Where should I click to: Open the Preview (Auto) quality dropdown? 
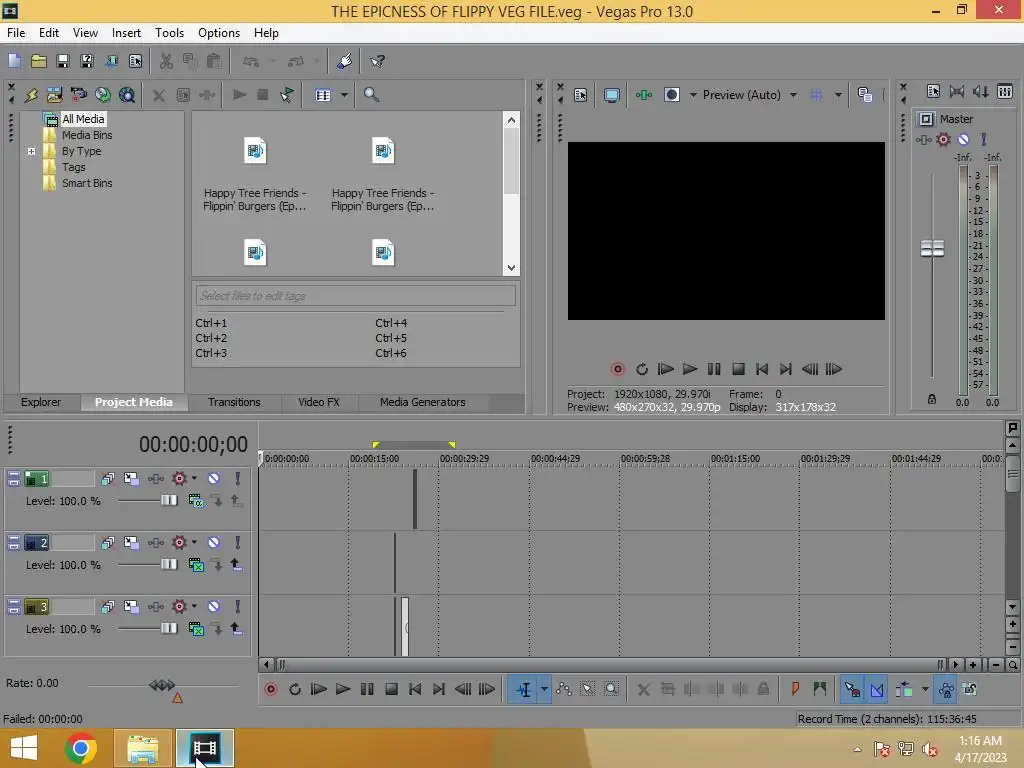pyautogui.click(x=793, y=95)
